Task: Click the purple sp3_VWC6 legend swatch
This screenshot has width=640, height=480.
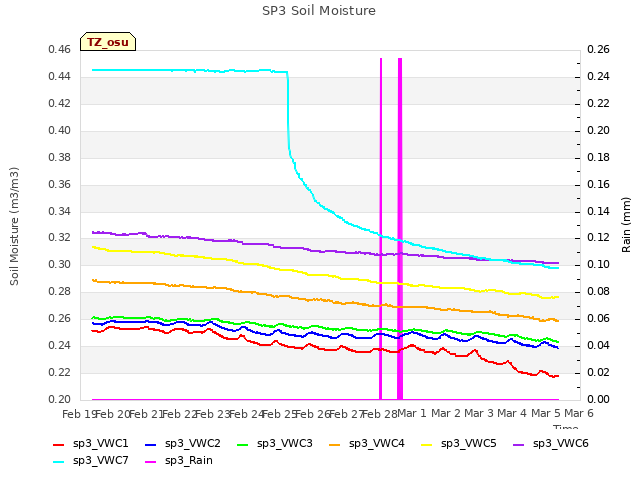Action: coord(519,445)
